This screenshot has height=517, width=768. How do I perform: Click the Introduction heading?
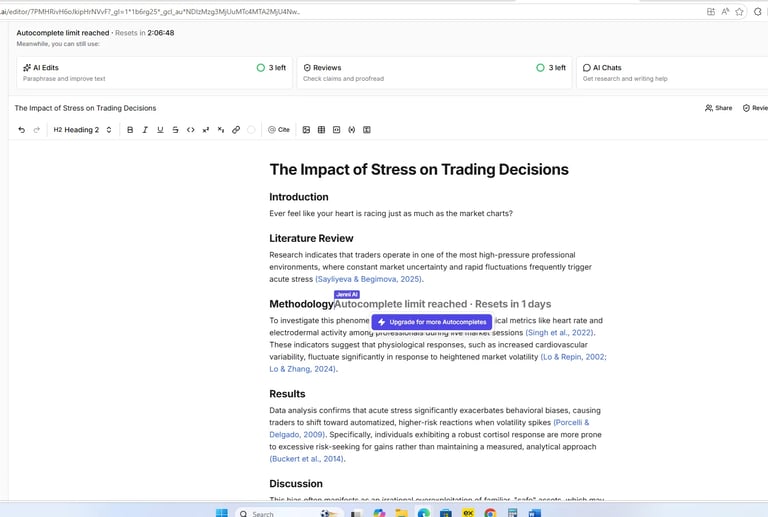click(x=299, y=197)
